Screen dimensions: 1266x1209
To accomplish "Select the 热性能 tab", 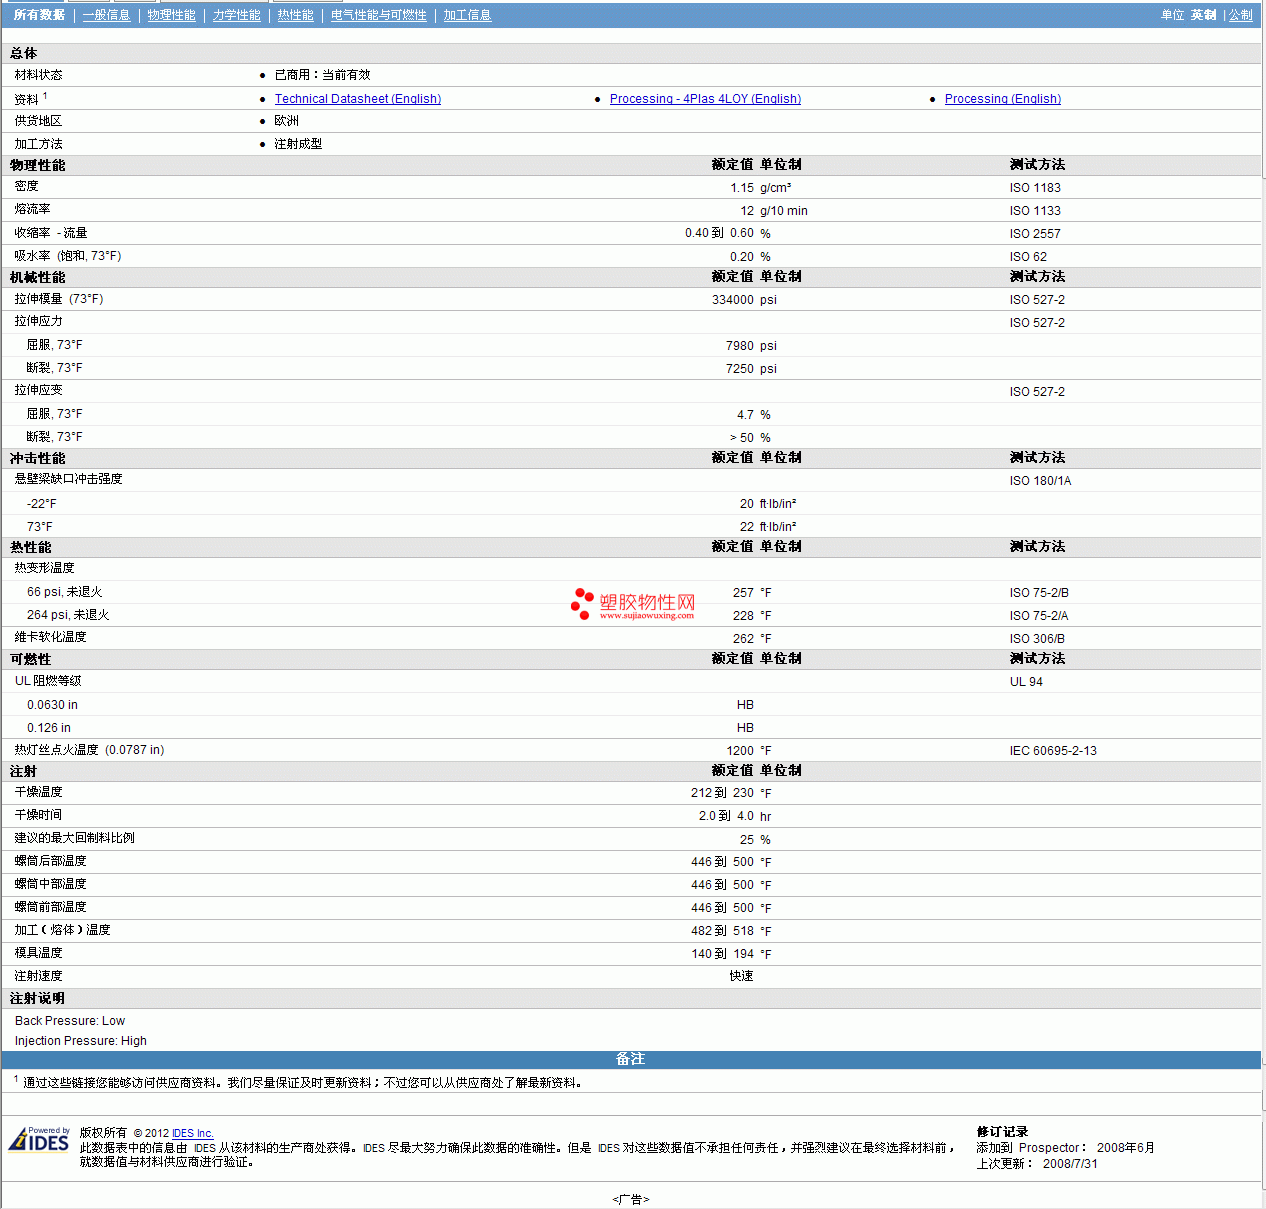I will (x=295, y=15).
